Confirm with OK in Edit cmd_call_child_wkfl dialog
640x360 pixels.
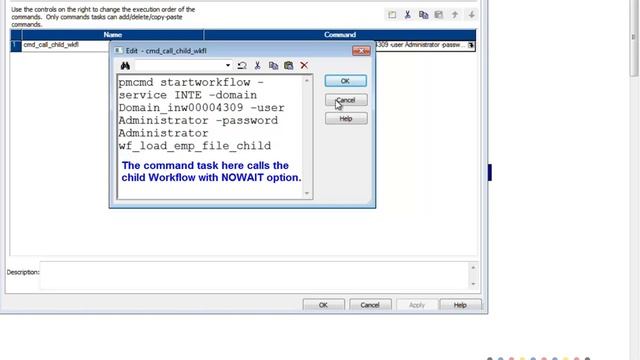coord(345,81)
